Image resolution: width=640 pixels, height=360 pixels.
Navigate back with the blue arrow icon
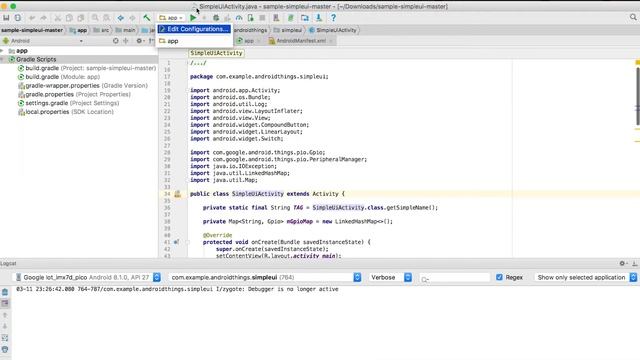coord(120,18)
